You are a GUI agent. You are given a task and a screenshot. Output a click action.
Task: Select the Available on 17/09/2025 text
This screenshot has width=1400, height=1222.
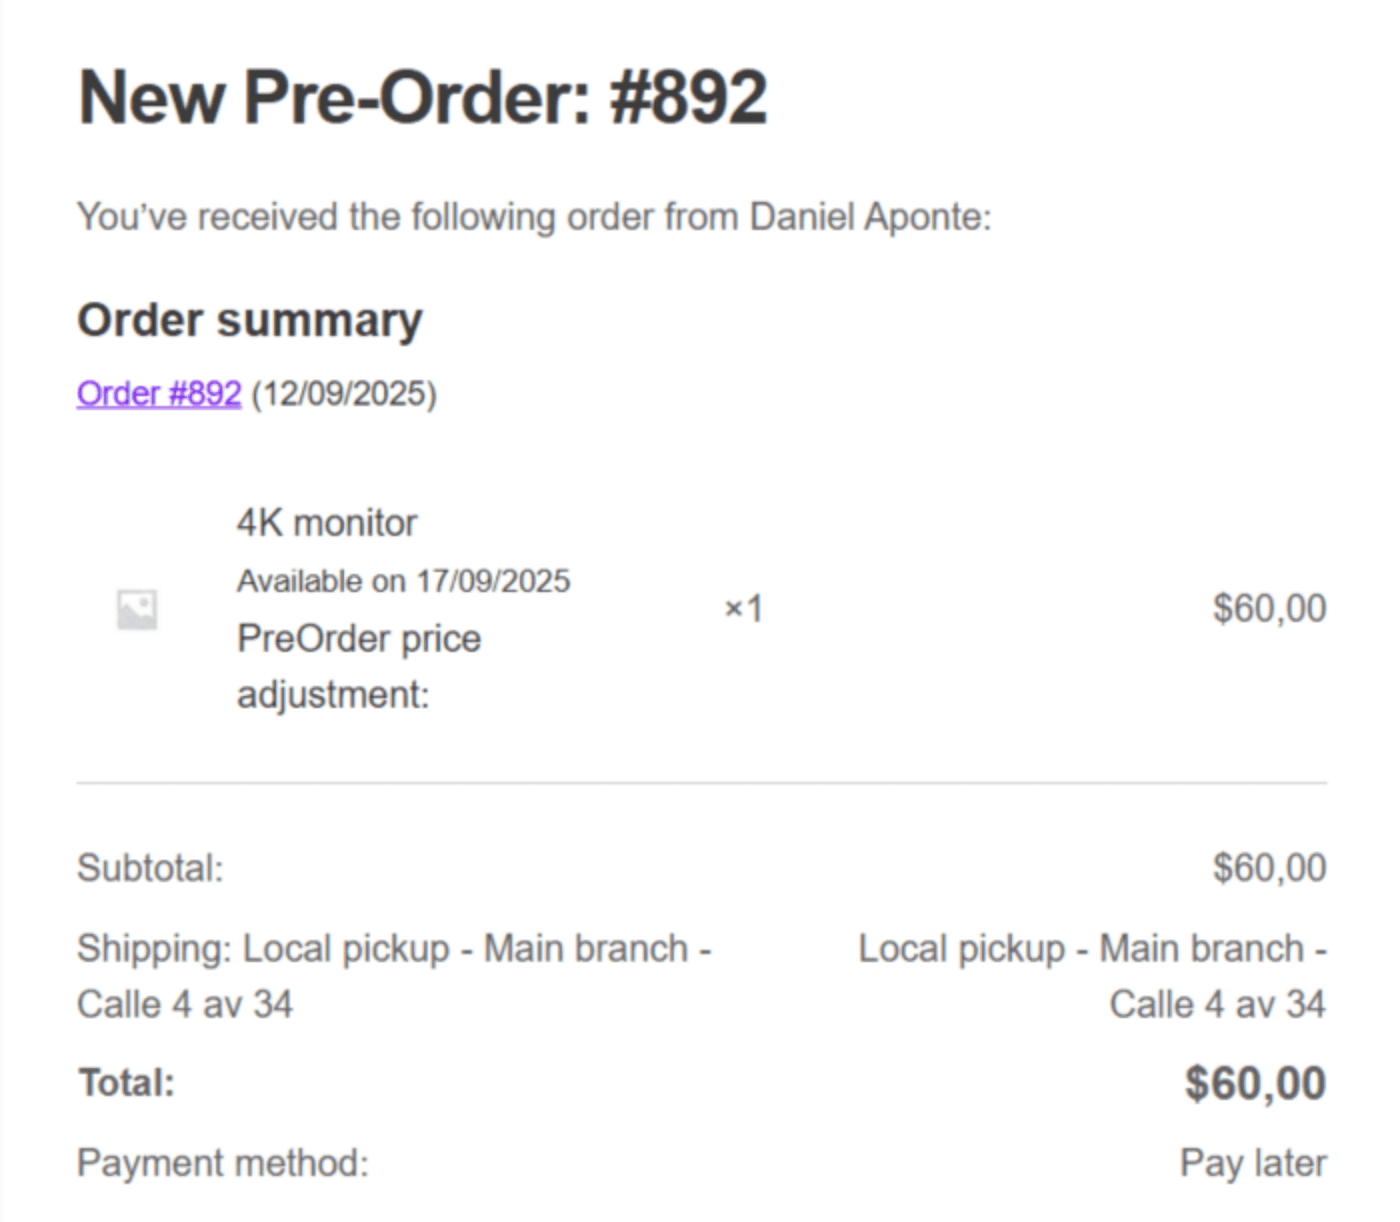tap(403, 581)
